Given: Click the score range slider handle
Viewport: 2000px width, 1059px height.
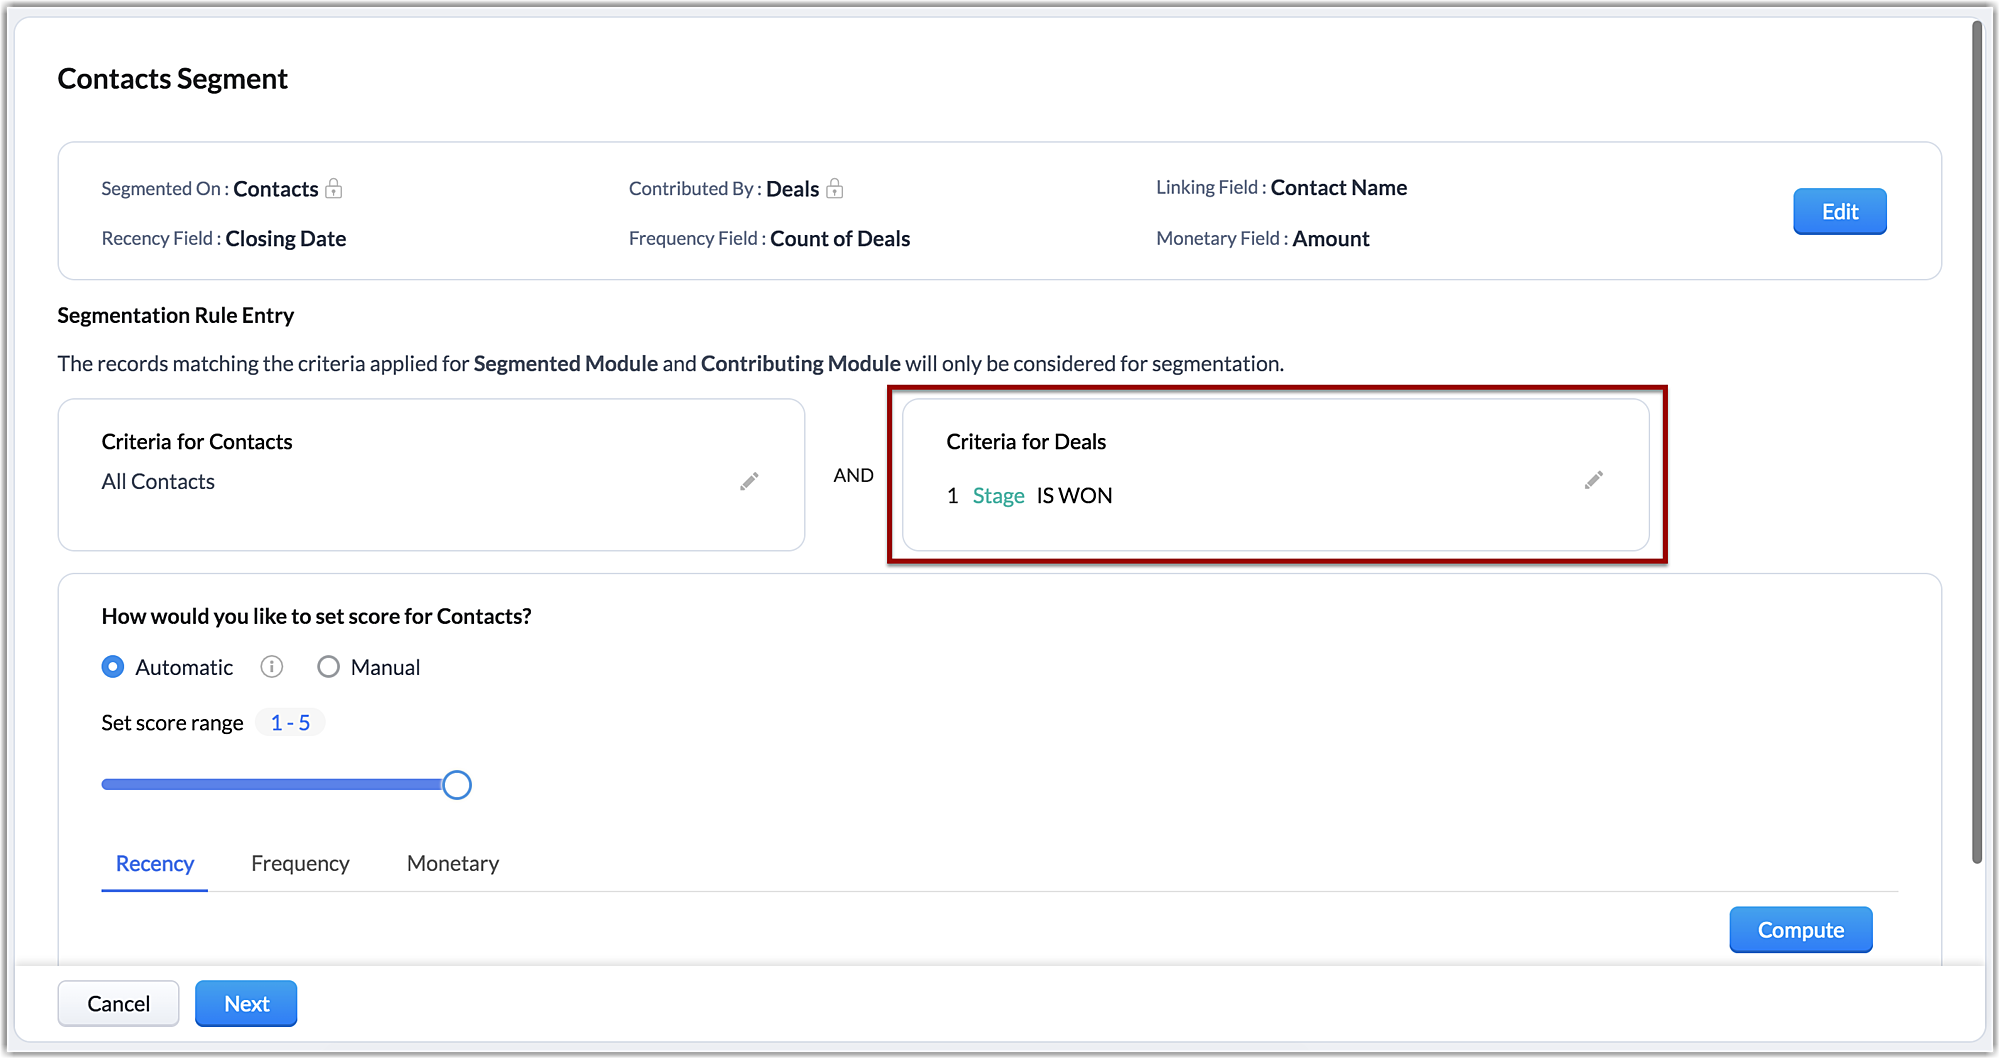Looking at the screenshot, I should (457, 785).
